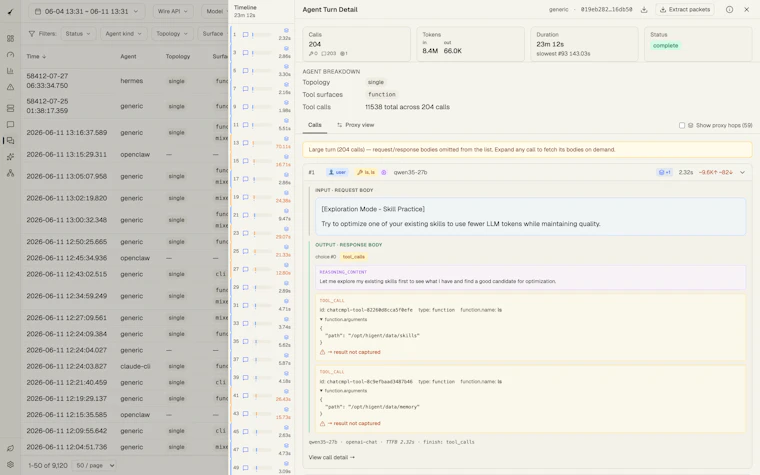Viewport: 760px width, 475px height.
Task: Open the bar chart icon in the sidebar
Action: click(10, 71)
